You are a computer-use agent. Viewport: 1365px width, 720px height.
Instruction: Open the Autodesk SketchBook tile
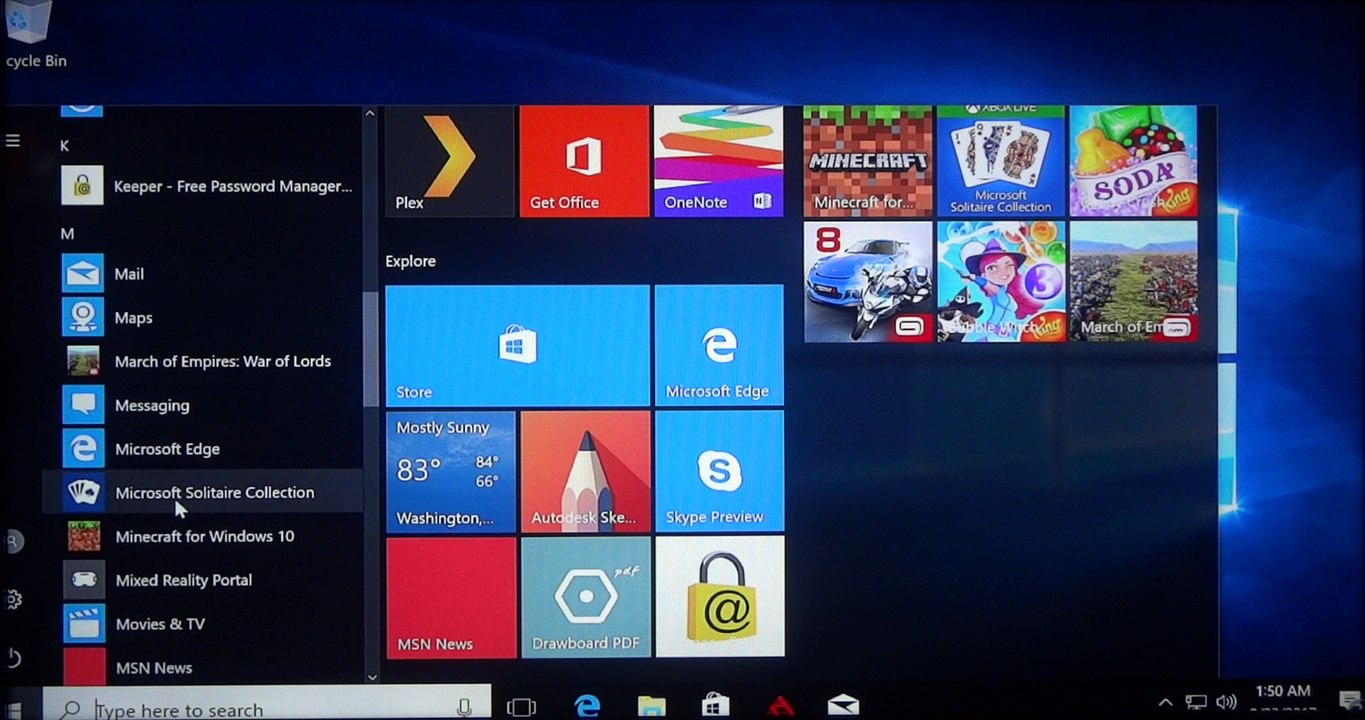[x=585, y=471]
